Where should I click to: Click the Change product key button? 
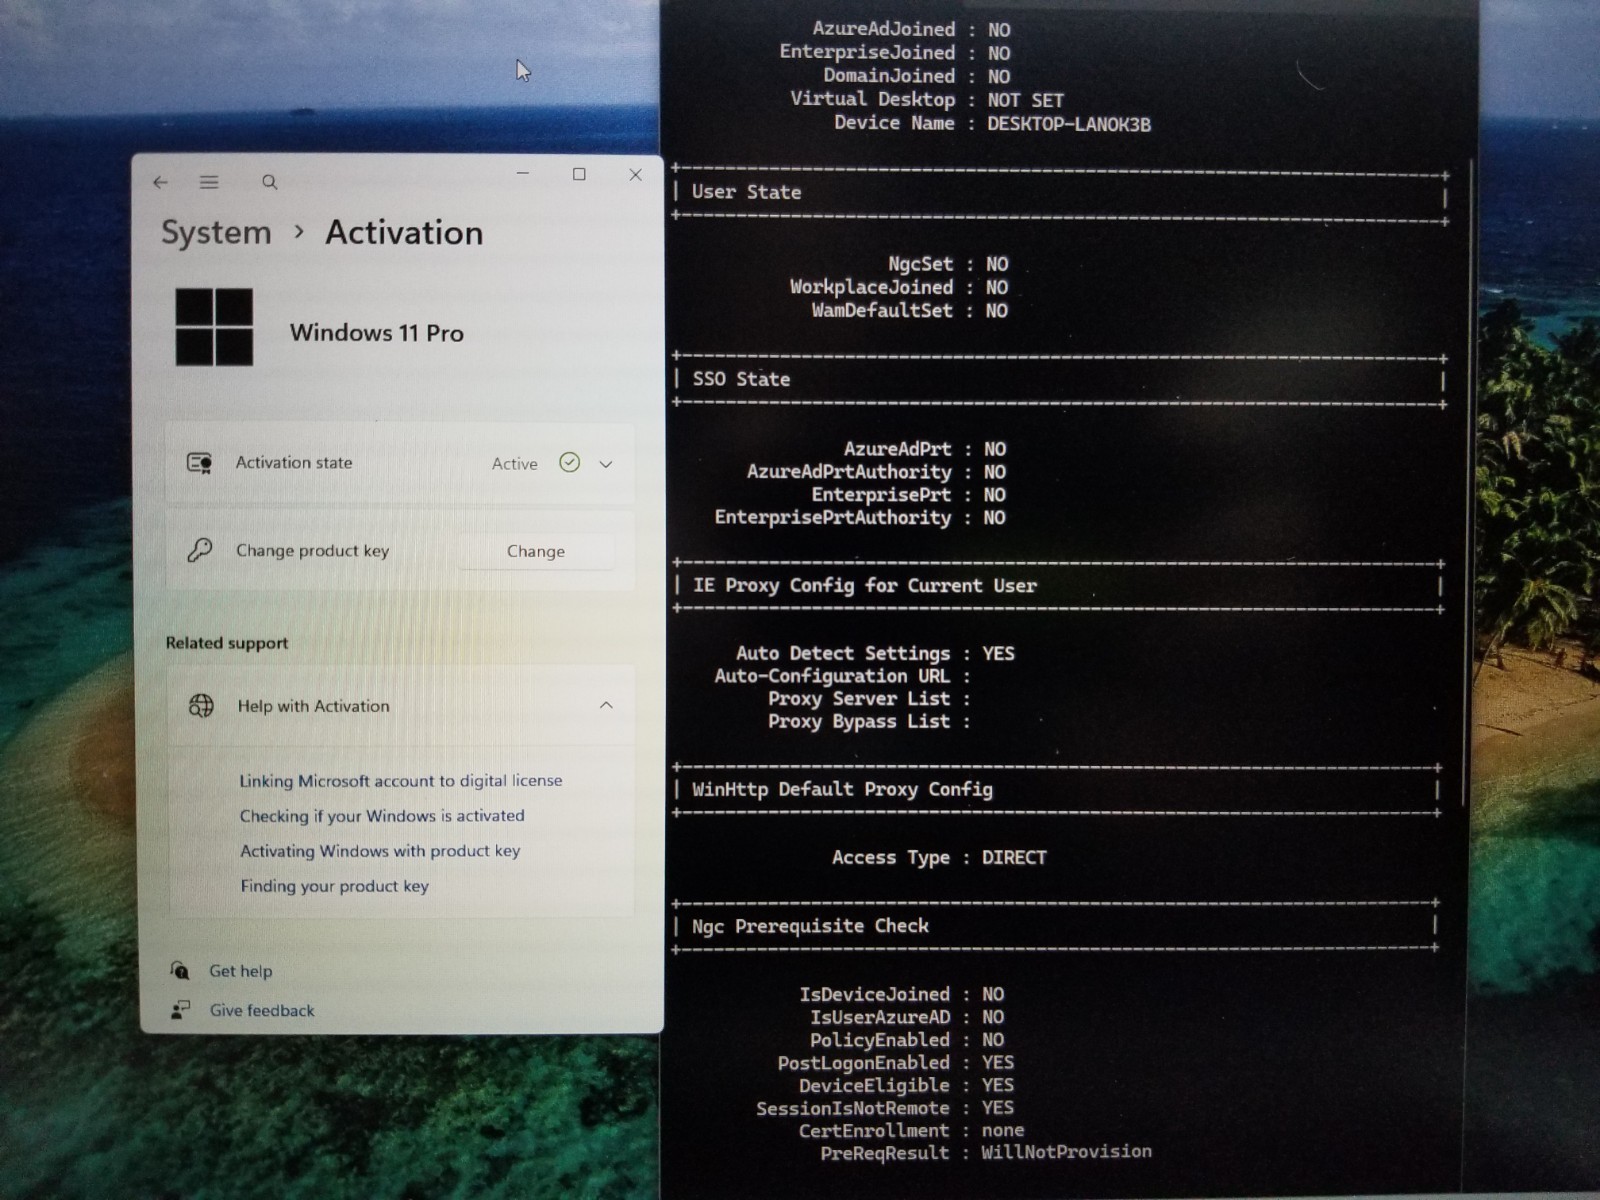click(x=536, y=551)
